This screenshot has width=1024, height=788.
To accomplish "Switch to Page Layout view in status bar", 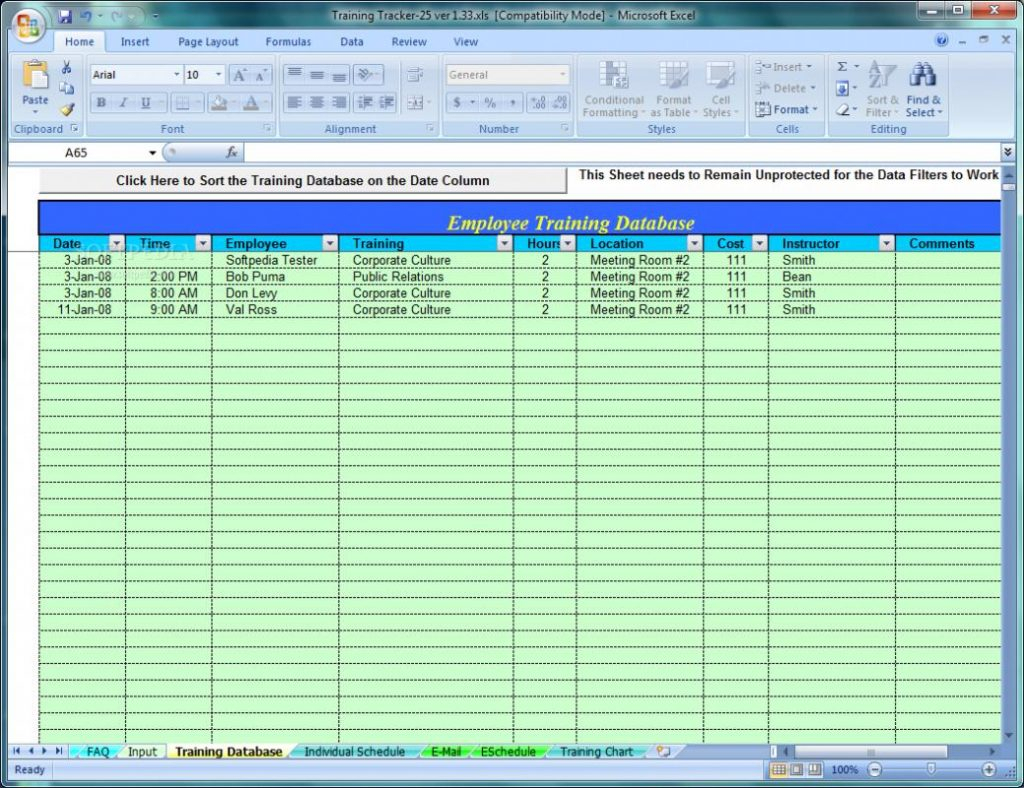I will [x=797, y=770].
